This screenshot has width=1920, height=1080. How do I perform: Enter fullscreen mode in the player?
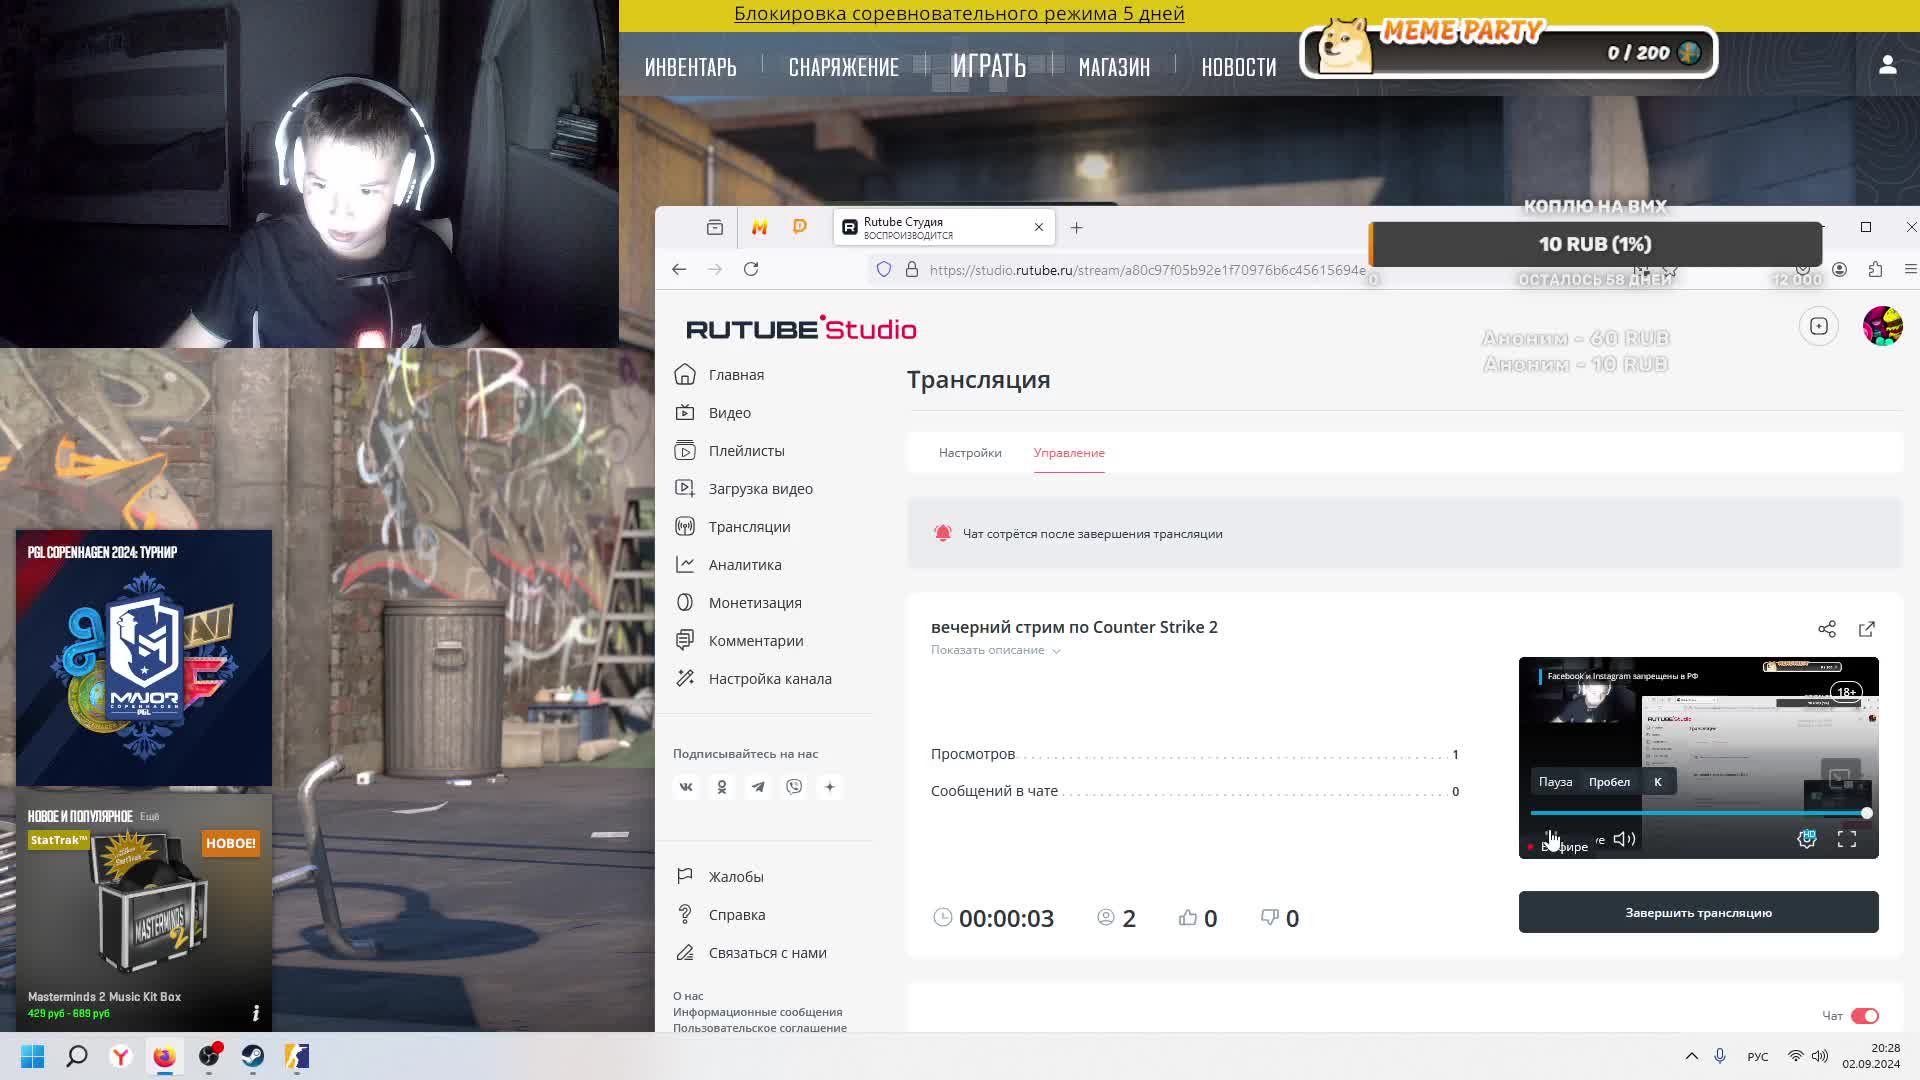[x=1846, y=838]
